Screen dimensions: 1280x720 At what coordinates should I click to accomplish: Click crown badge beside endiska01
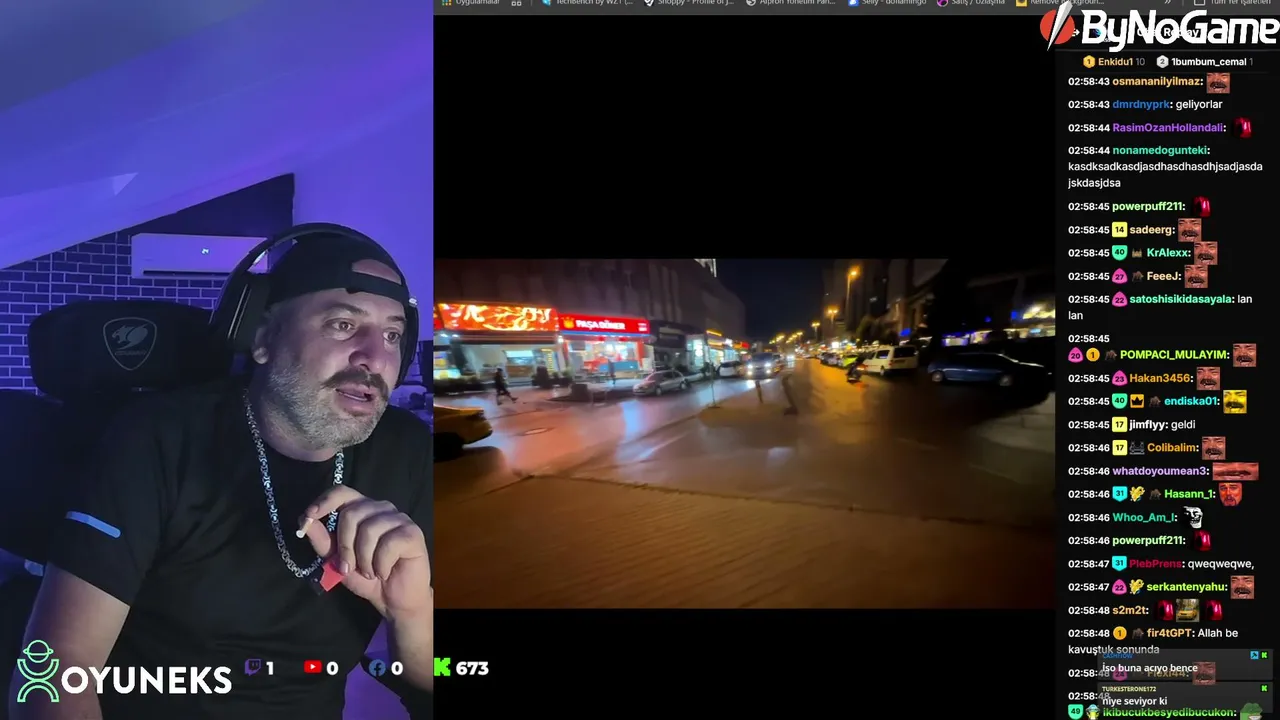click(1137, 401)
